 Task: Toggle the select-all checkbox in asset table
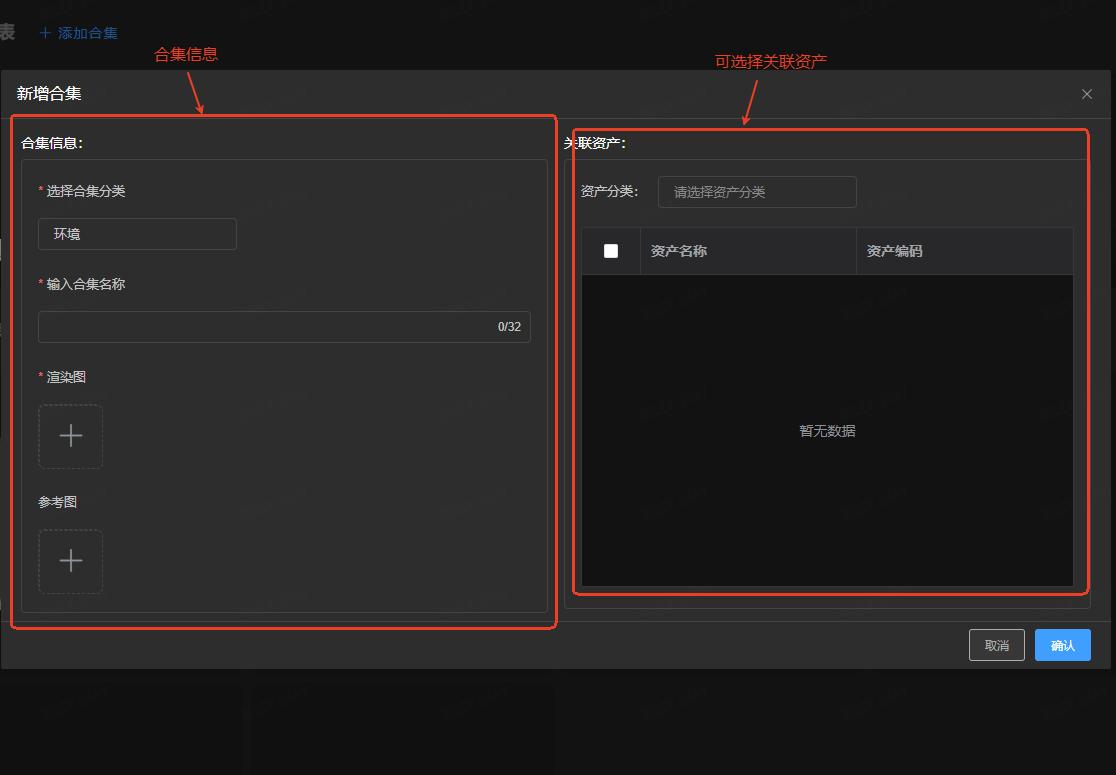611,251
